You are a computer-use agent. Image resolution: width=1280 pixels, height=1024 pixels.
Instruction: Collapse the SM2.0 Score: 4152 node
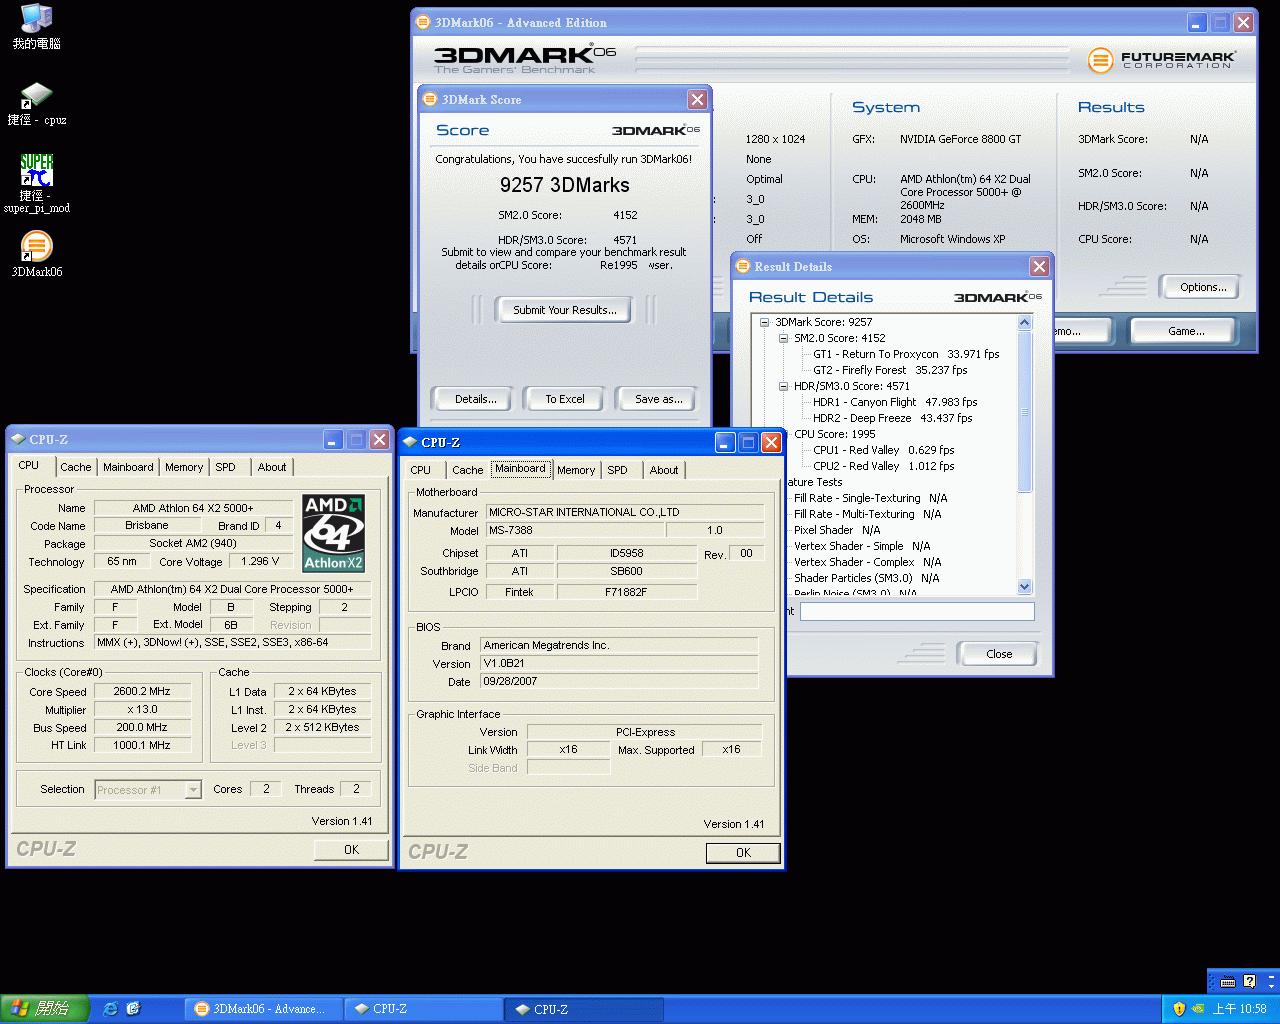tap(783, 338)
